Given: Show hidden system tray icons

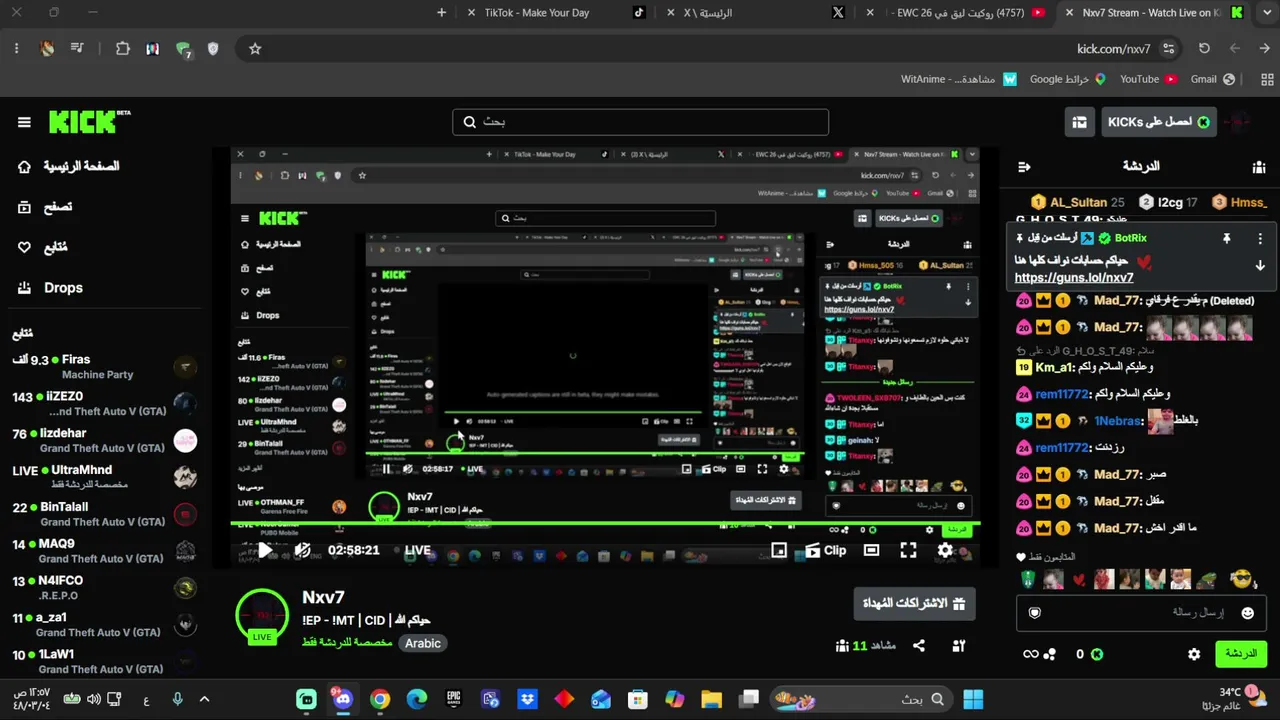Looking at the screenshot, I should (204, 699).
